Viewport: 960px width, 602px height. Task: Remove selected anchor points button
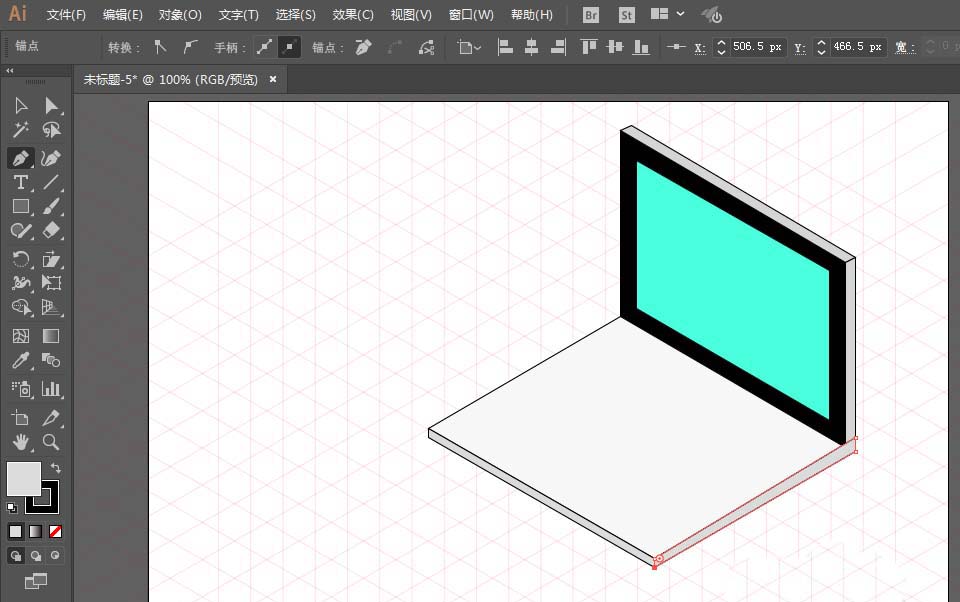coord(364,47)
